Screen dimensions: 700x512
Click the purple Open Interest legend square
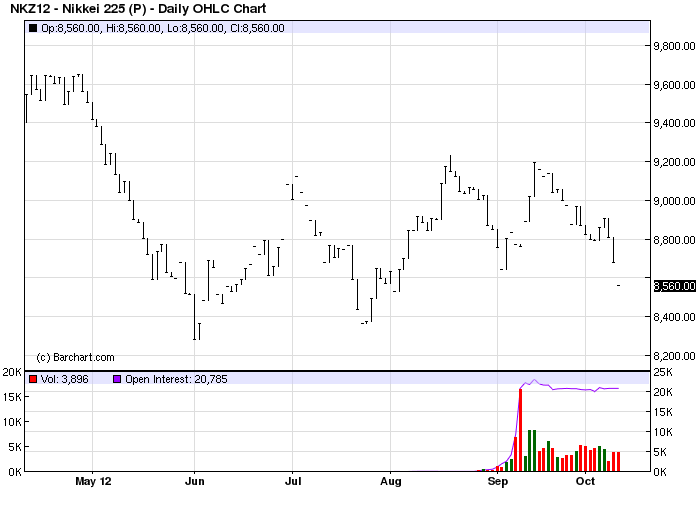point(117,379)
